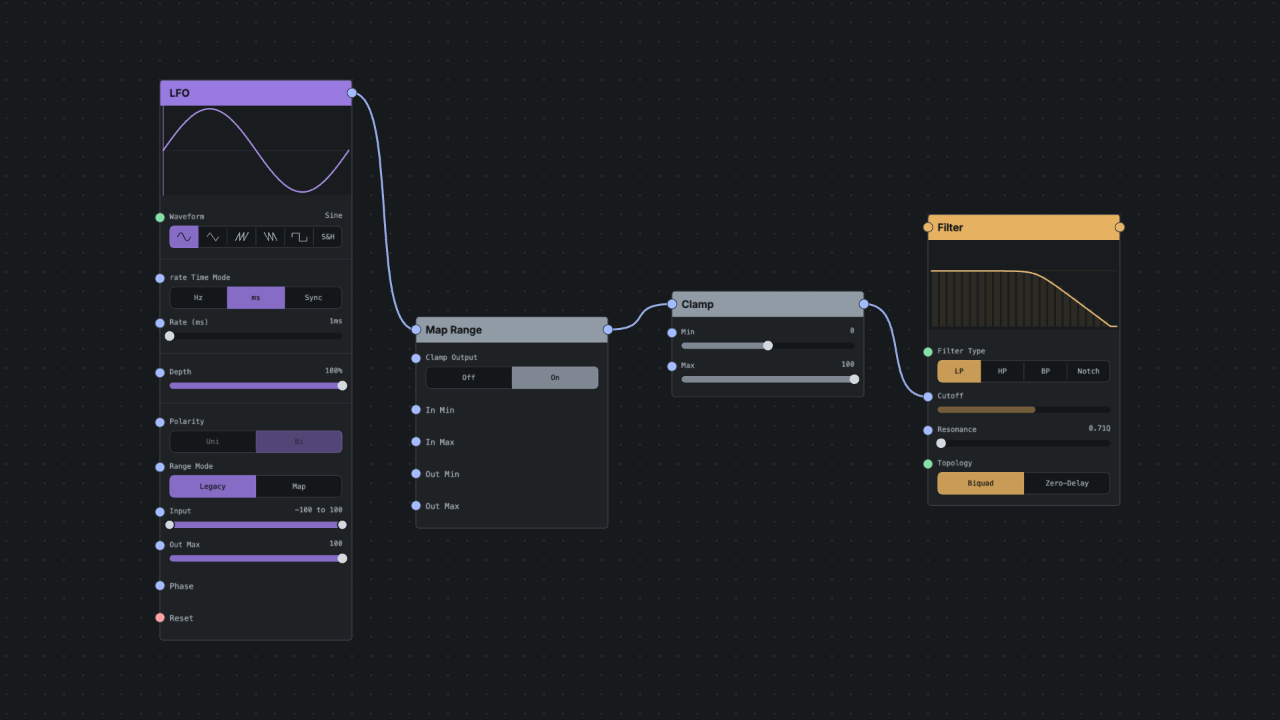Choose the ramp-up sawtooth waveform icon

pos(241,237)
